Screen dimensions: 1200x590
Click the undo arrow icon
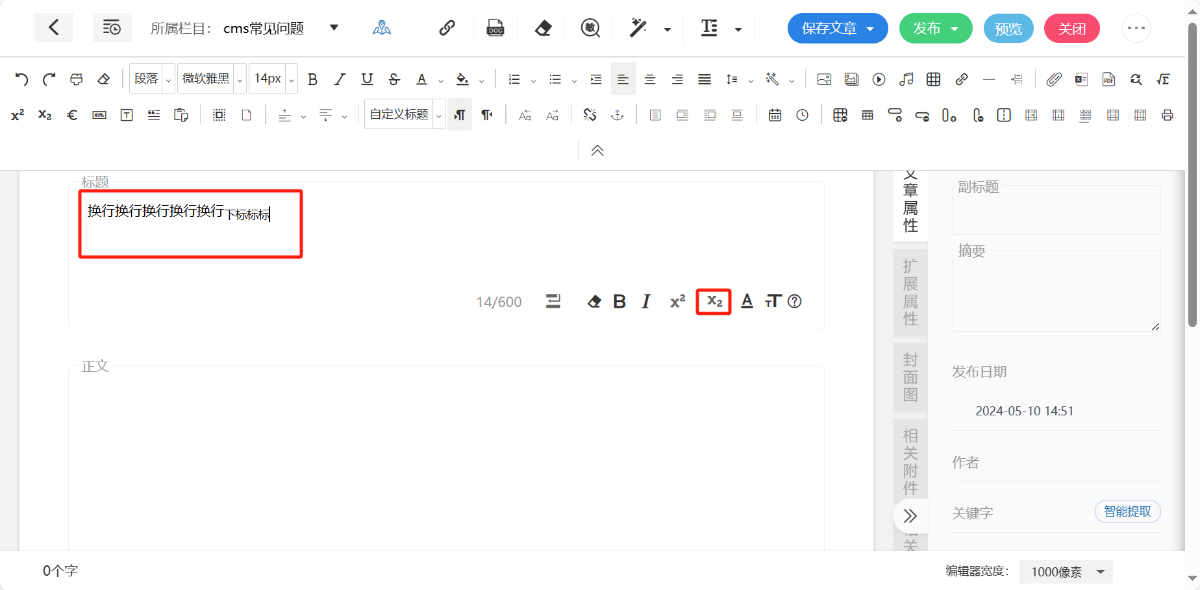point(21,79)
